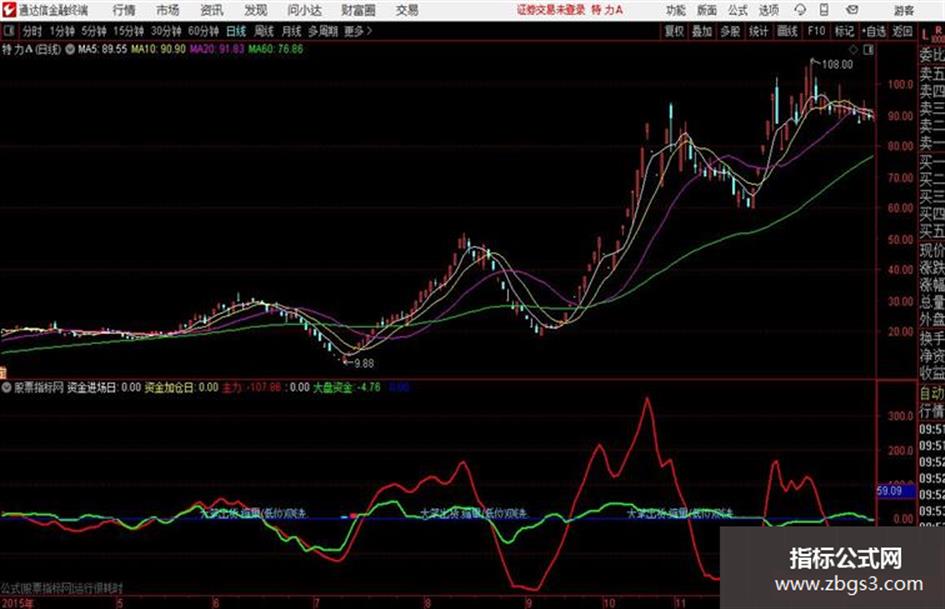Expand the 更多 period options

pos(358,31)
